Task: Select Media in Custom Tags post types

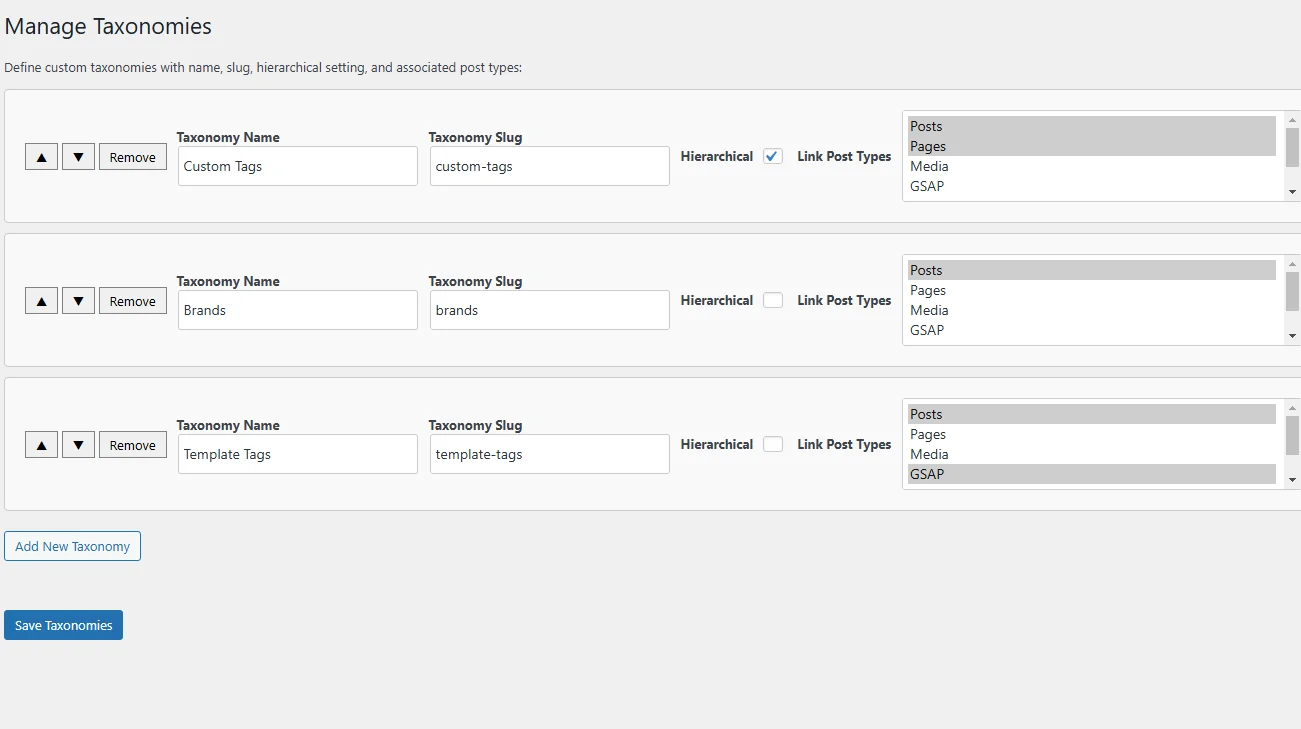Action: (929, 166)
